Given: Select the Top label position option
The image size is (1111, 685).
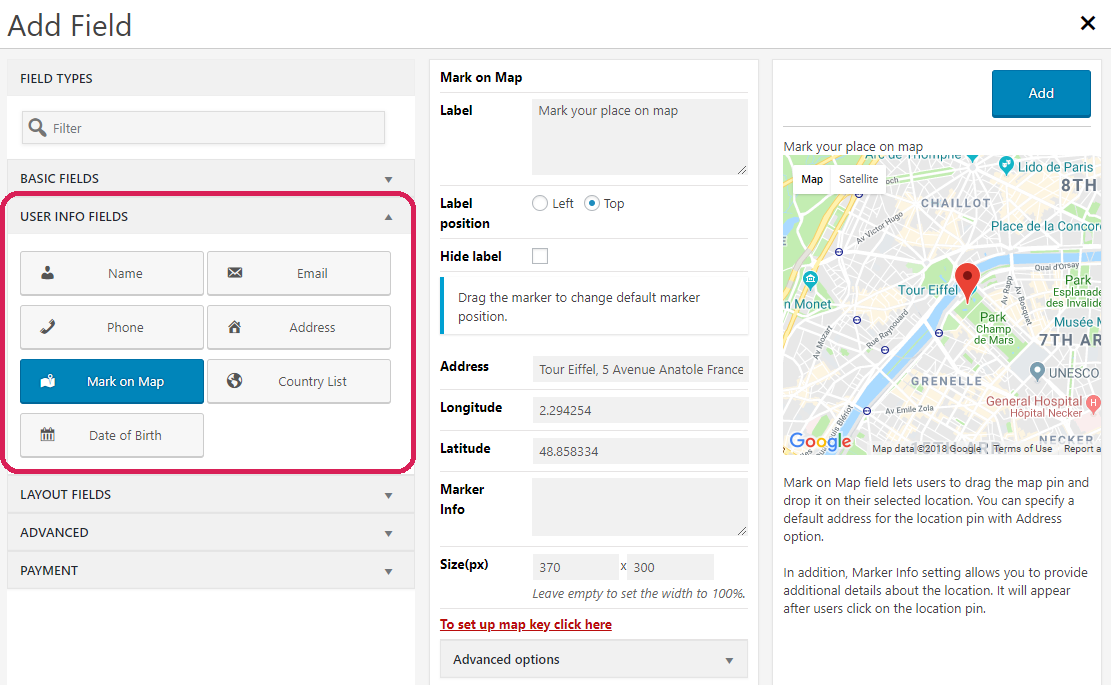Looking at the screenshot, I should pos(591,202).
